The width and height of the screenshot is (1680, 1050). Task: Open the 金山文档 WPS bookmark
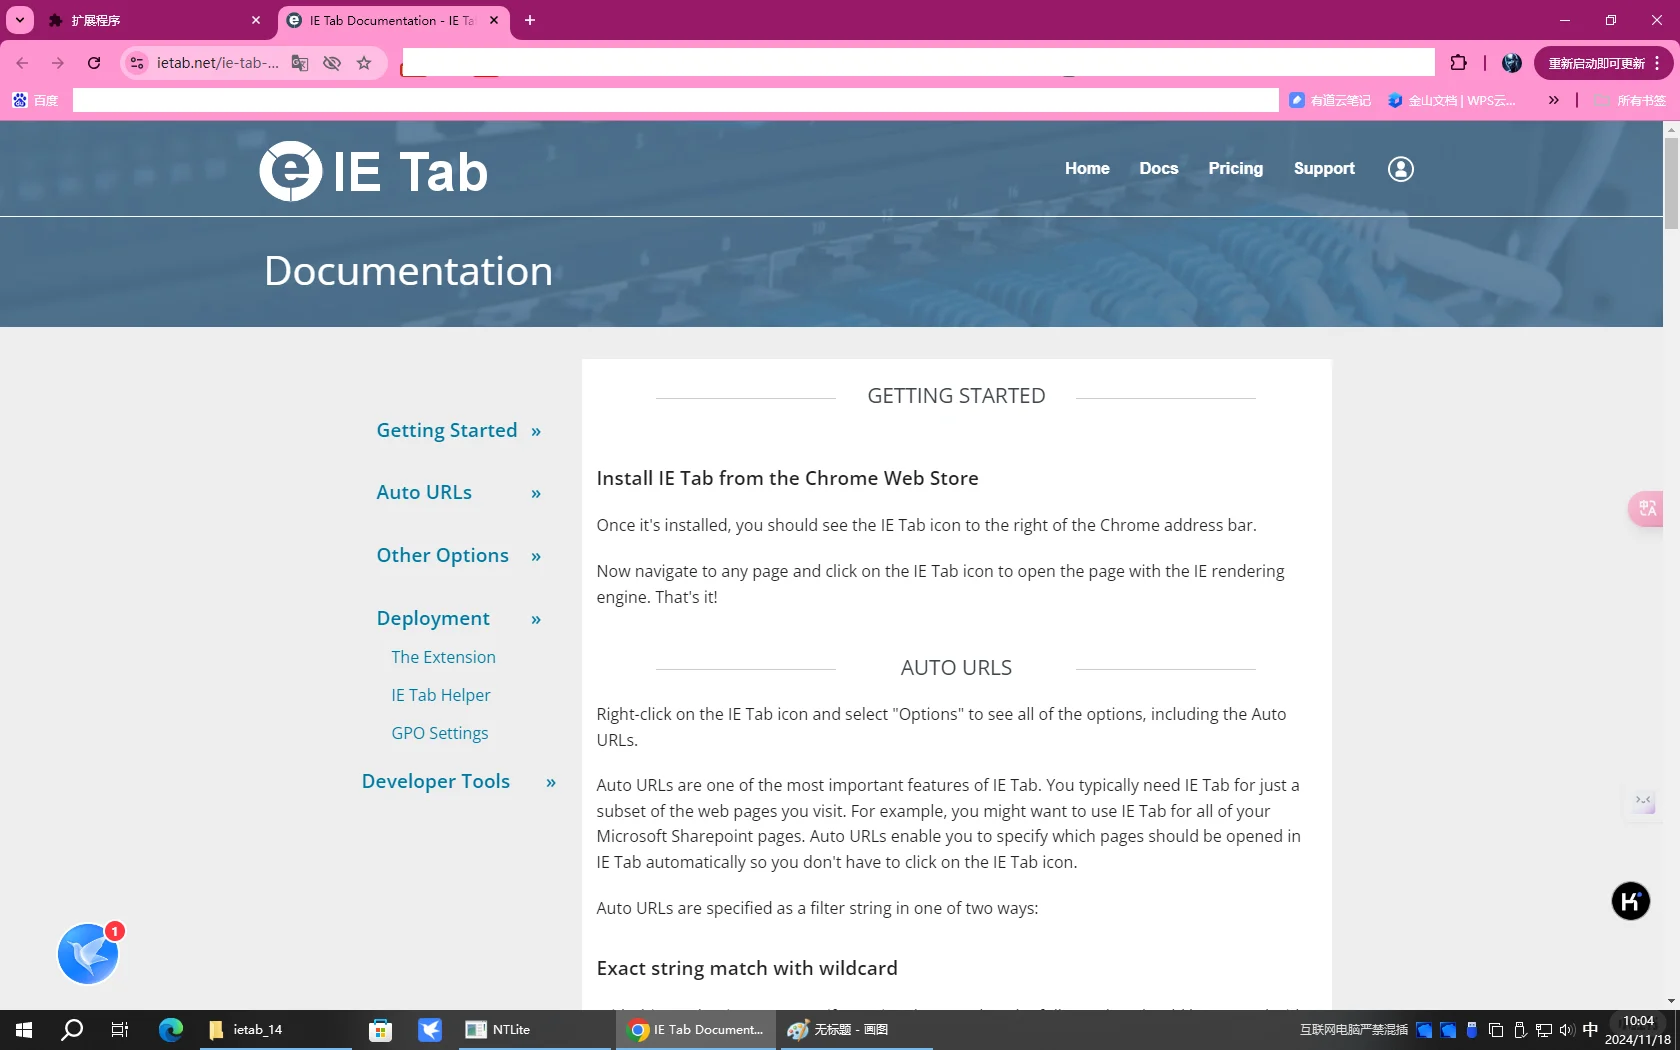coord(1451,100)
